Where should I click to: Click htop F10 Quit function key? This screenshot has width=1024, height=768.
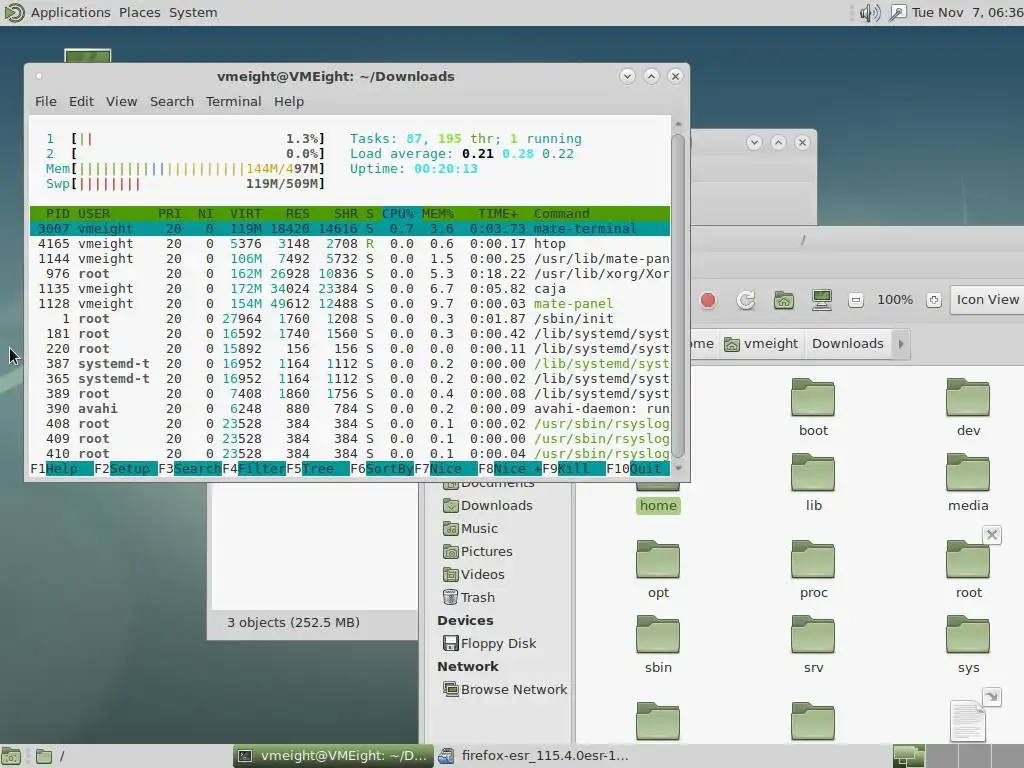pyautogui.click(x=638, y=469)
